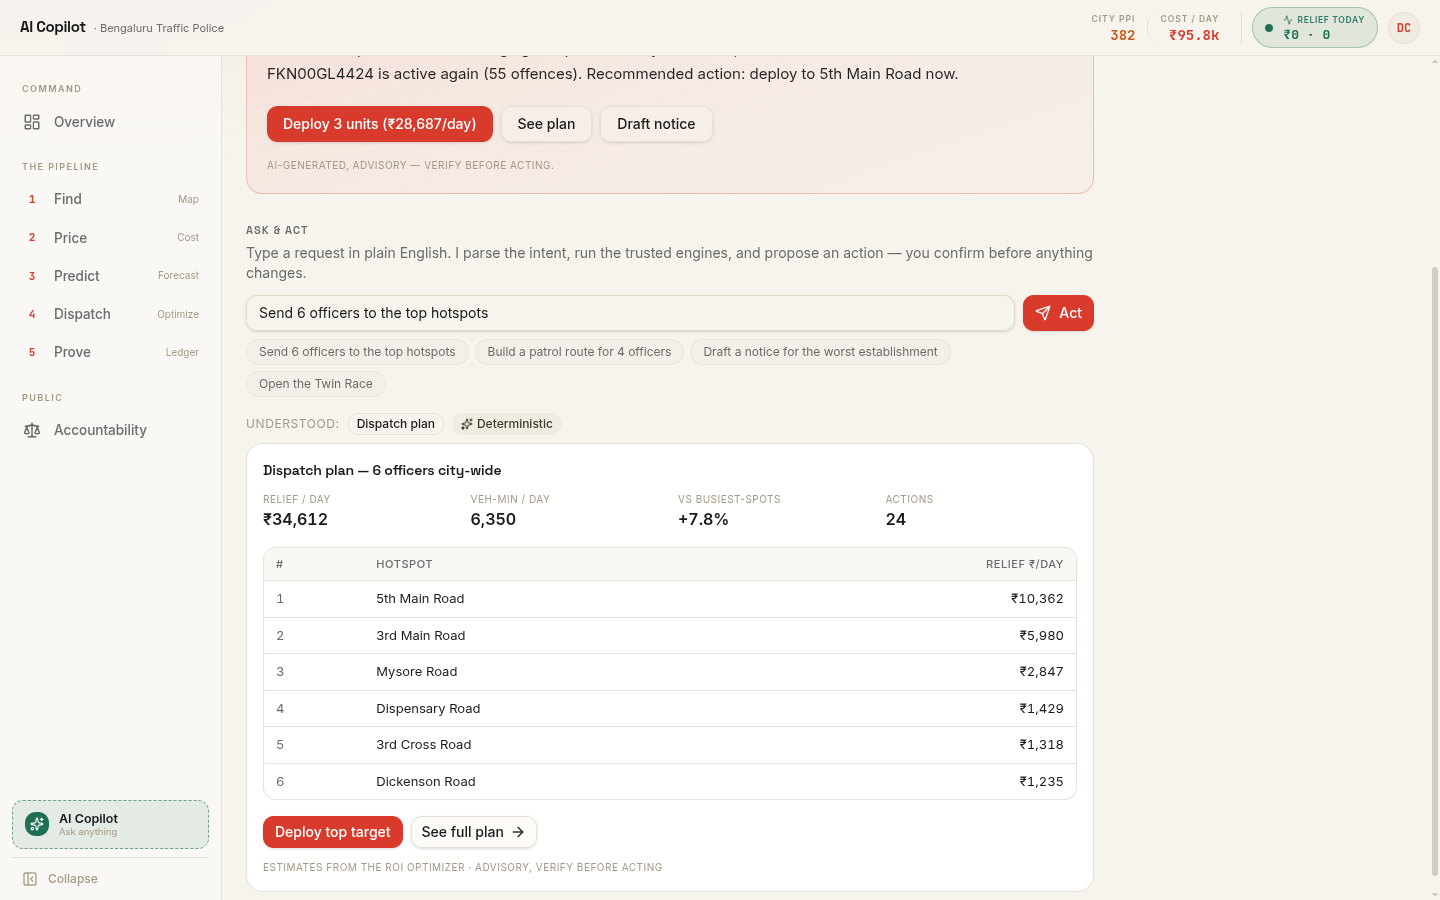The image size is (1440, 900).
Task: Select the Dispensary Road row
Action: click(x=670, y=709)
